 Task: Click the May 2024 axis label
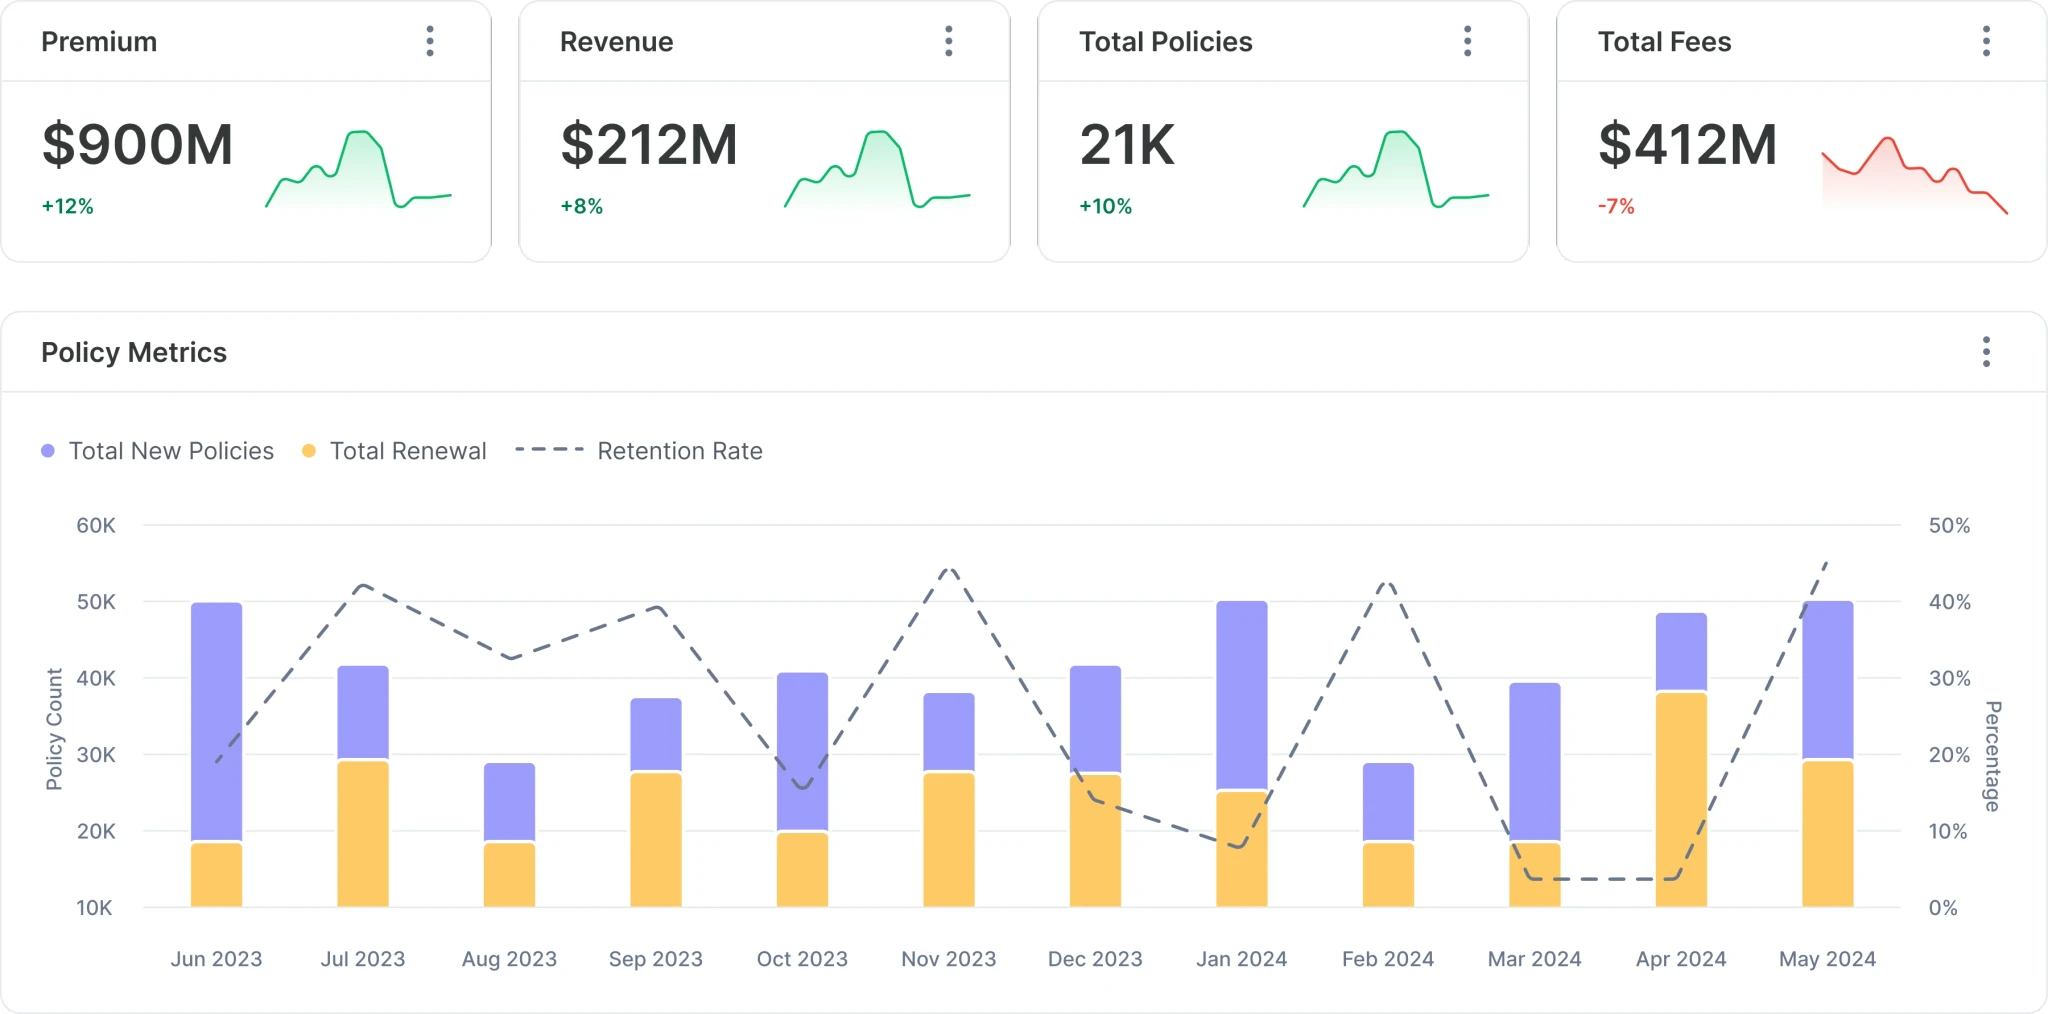click(x=1828, y=959)
